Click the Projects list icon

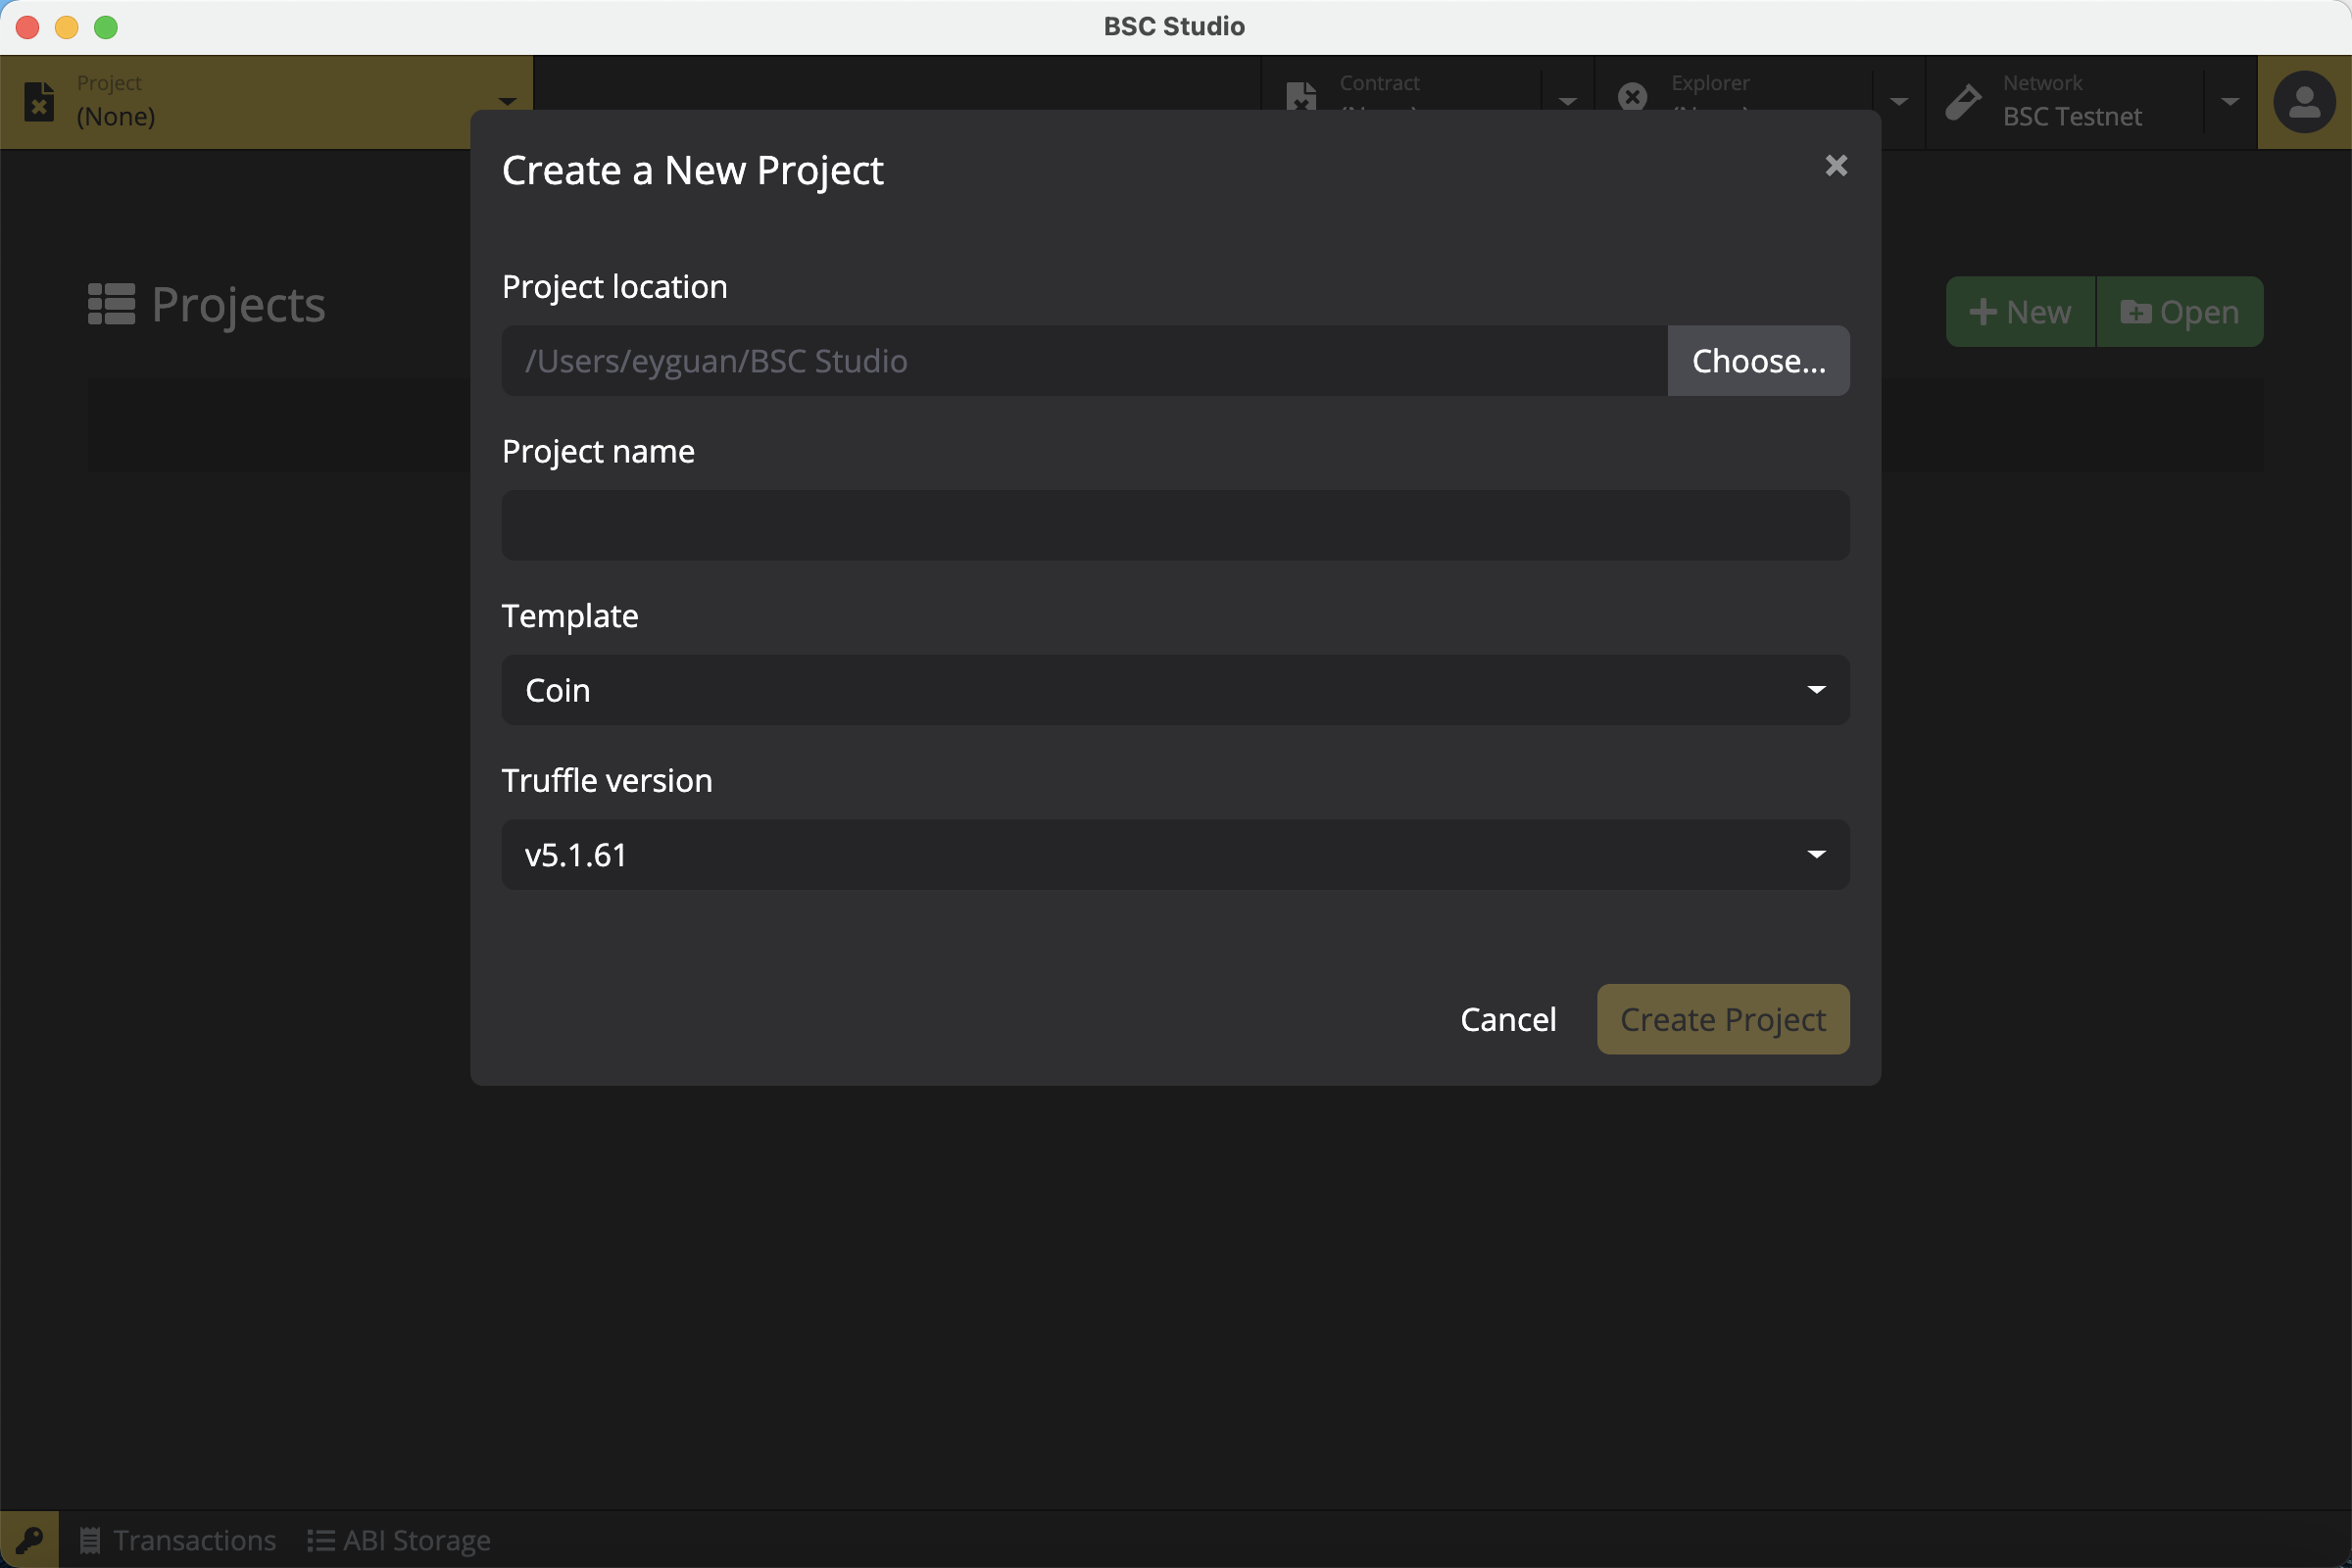pyautogui.click(x=111, y=304)
